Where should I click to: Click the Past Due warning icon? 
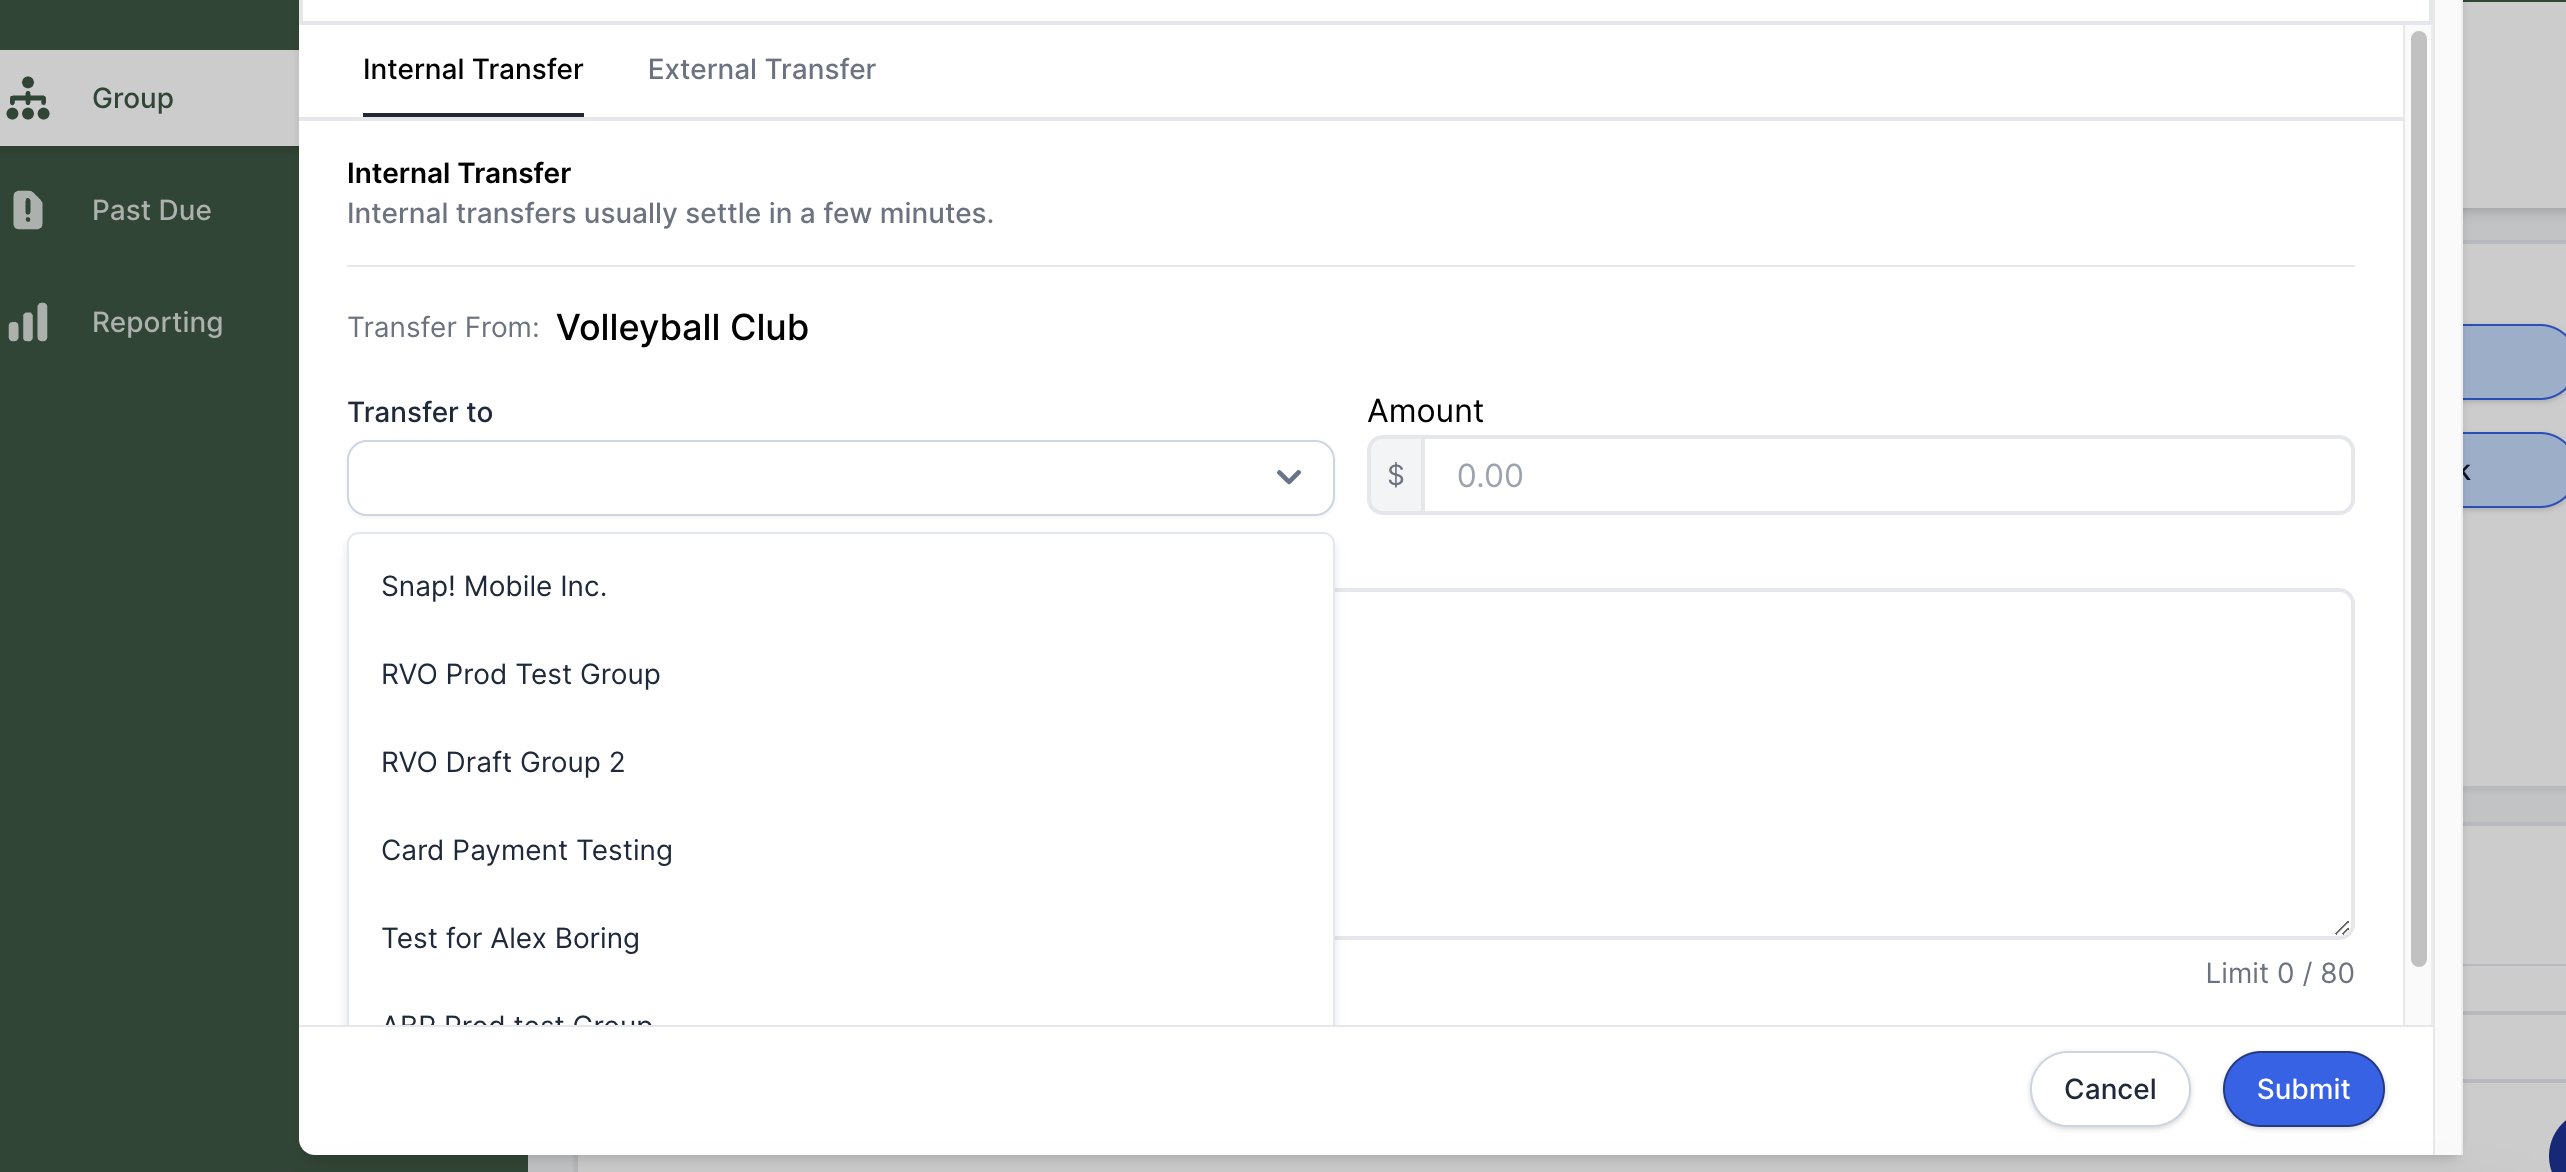(x=28, y=210)
